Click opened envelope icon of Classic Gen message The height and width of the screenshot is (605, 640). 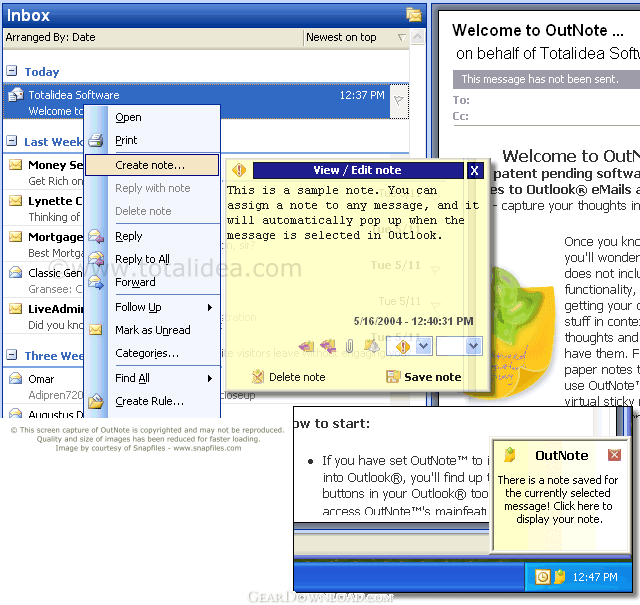pyautogui.click(x=16, y=272)
